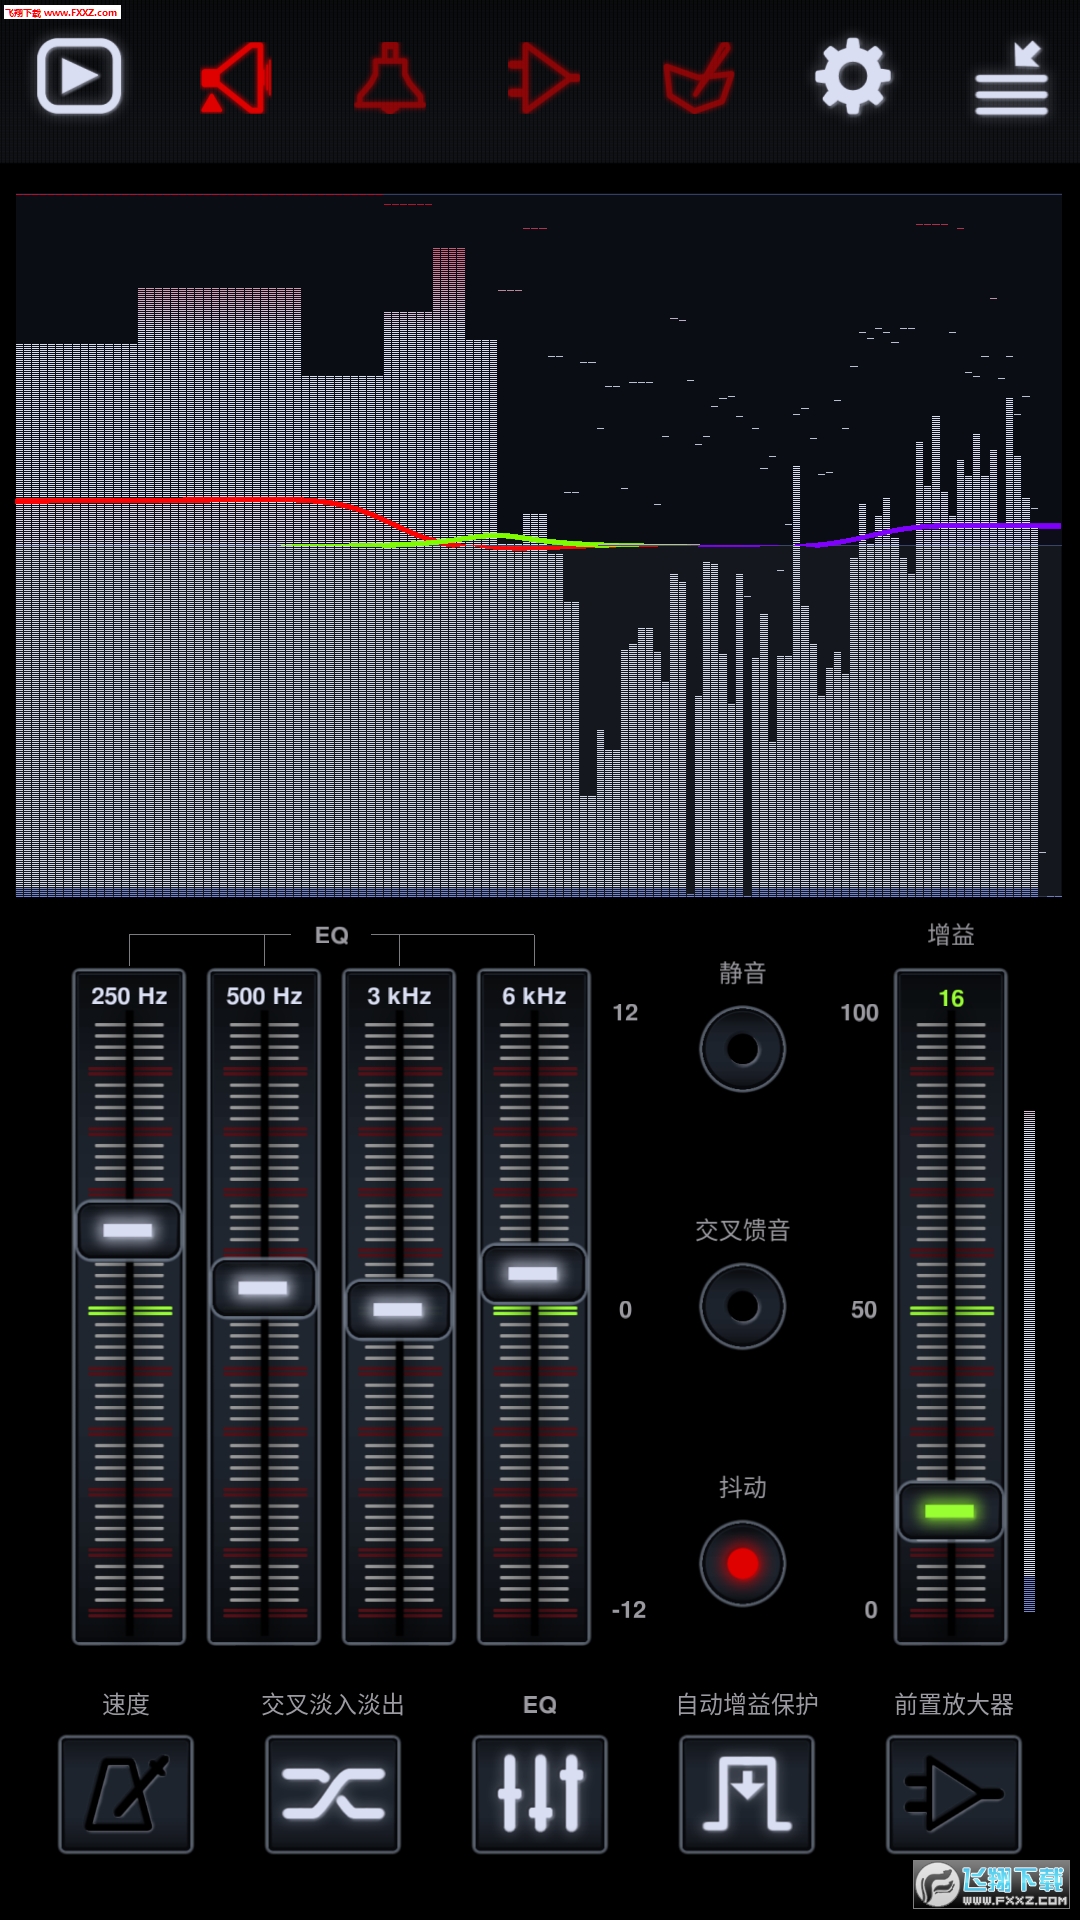Image resolution: width=1080 pixels, height=1920 pixels.
Task: Click the 6 kHz EQ slider handle
Action: (534, 1274)
